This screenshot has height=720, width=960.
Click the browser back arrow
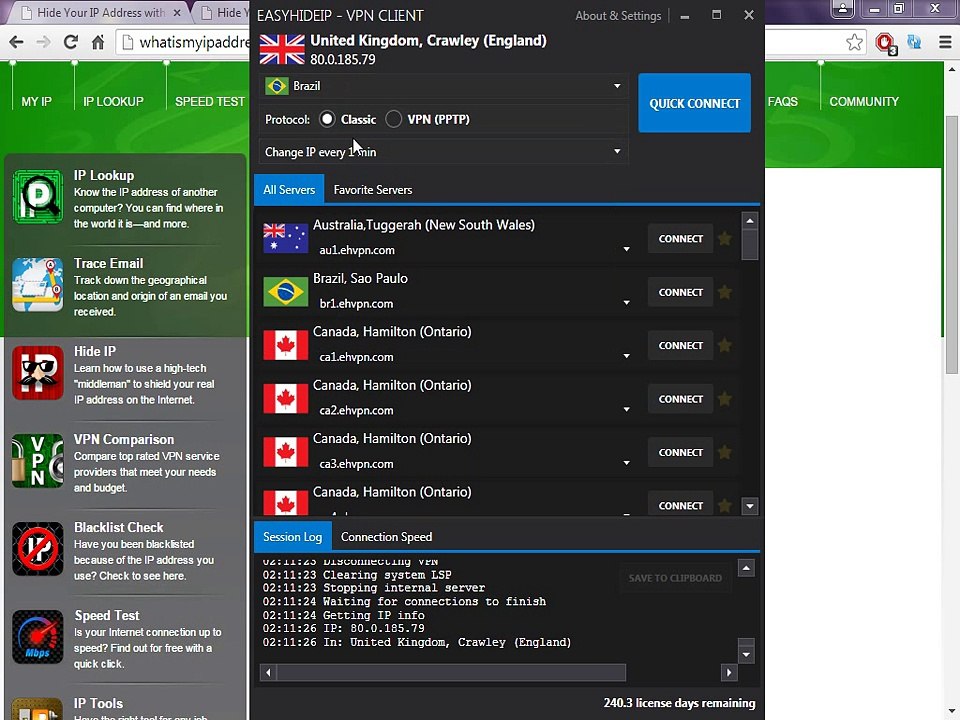tap(17, 42)
